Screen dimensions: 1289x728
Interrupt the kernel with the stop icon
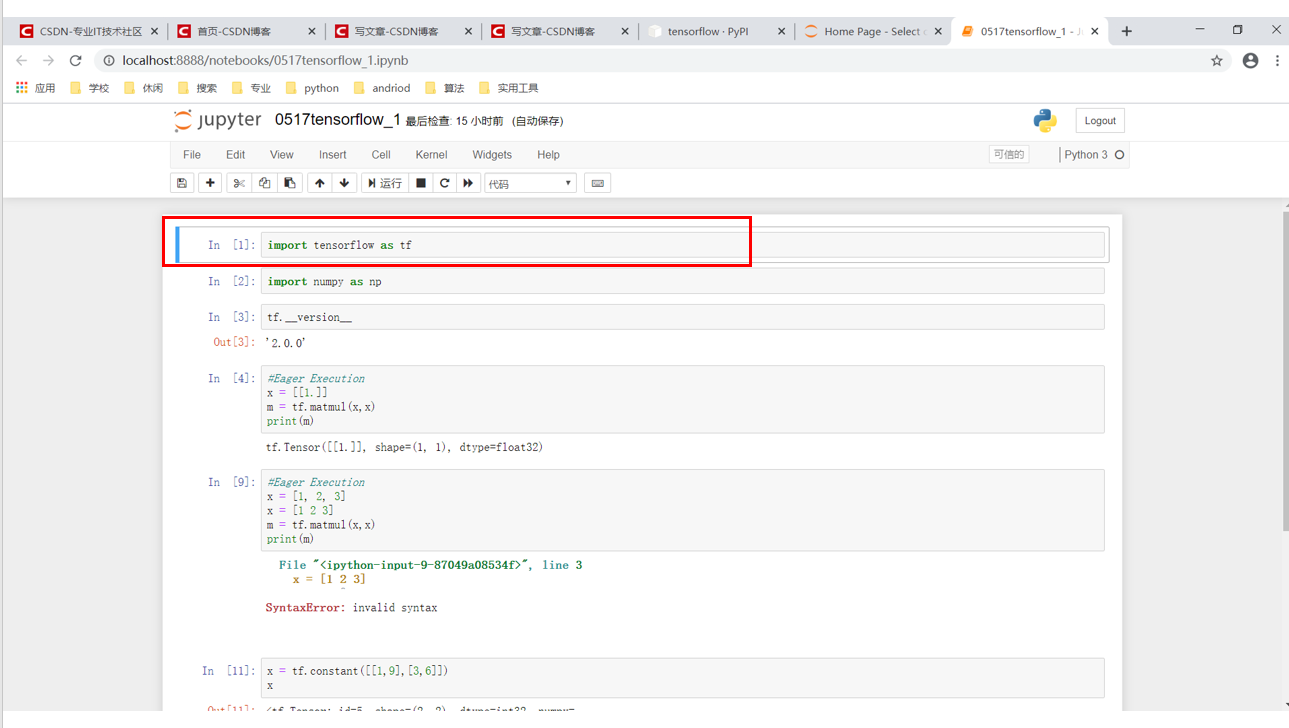pyautogui.click(x=420, y=182)
